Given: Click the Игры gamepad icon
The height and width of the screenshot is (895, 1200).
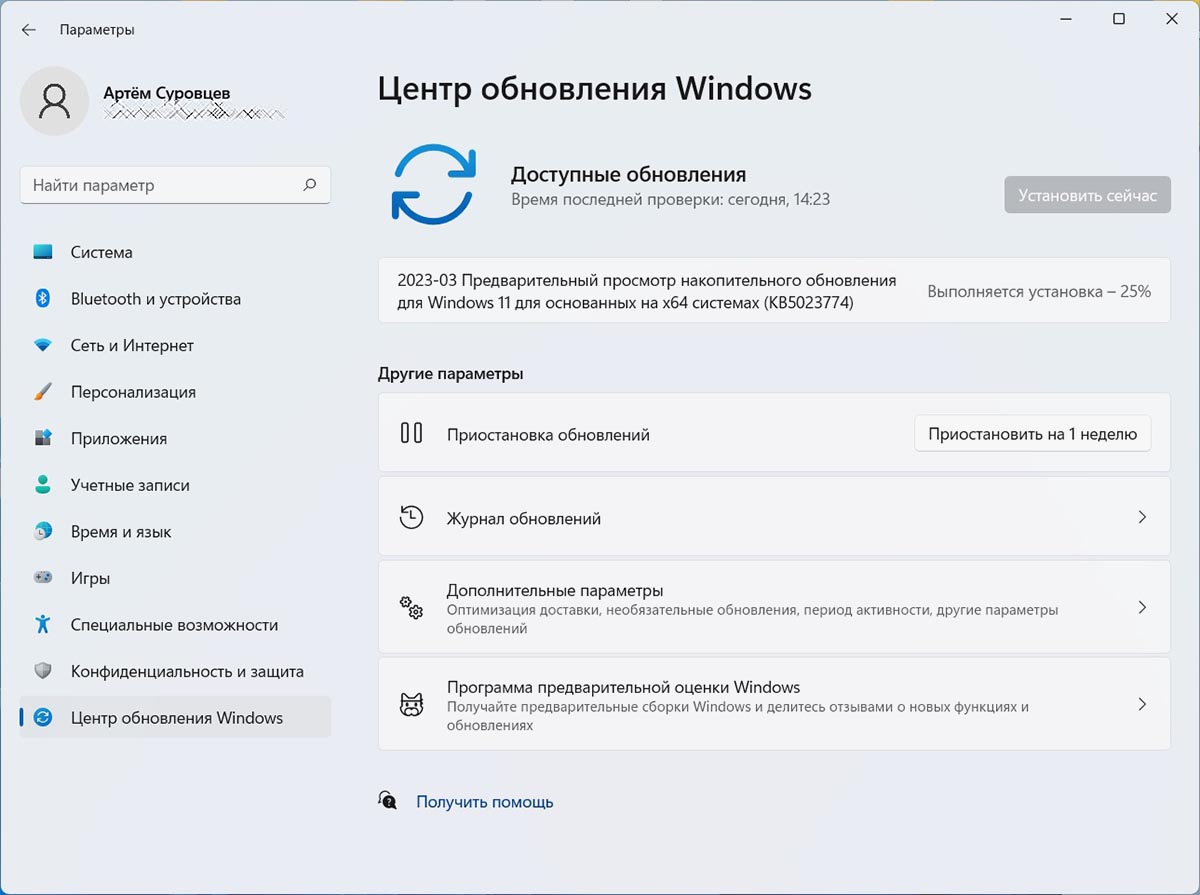Looking at the screenshot, I should 43,578.
